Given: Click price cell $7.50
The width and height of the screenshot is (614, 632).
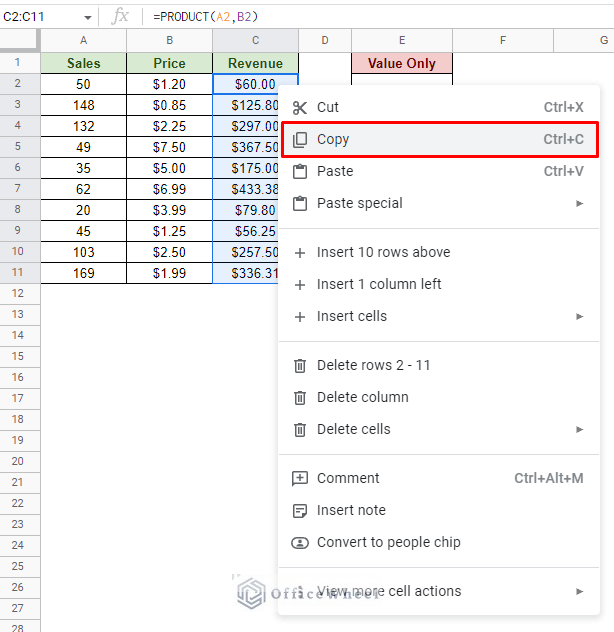Looking at the screenshot, I should pyautogui.click(x=169, y=147).
